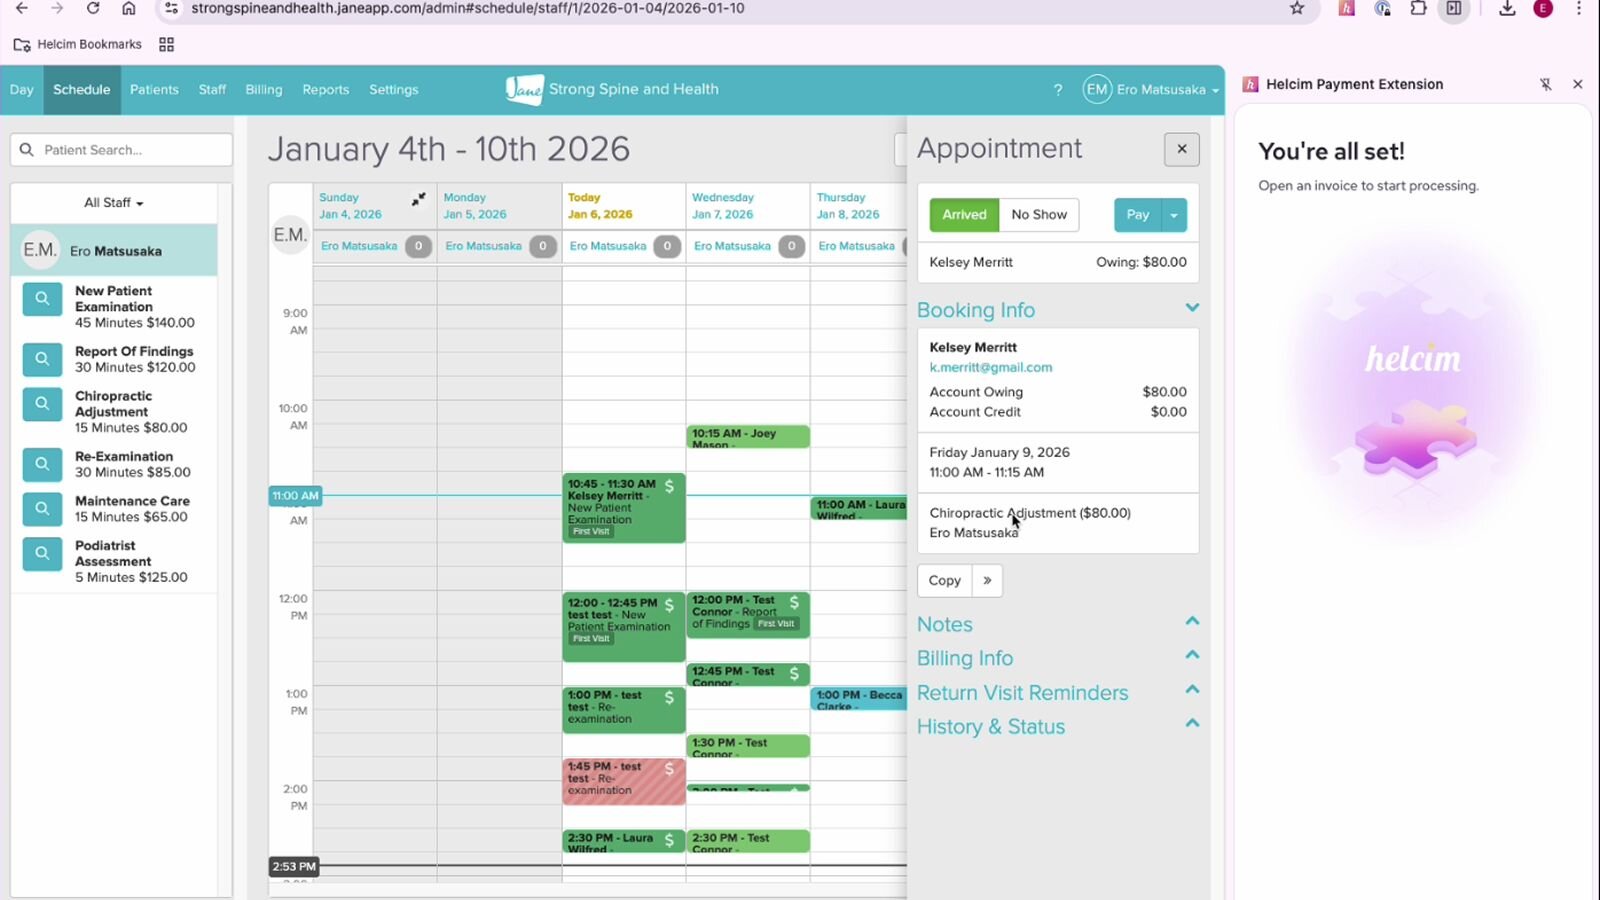
Task: Open the help question mark icon
Action: [1058, 89]
